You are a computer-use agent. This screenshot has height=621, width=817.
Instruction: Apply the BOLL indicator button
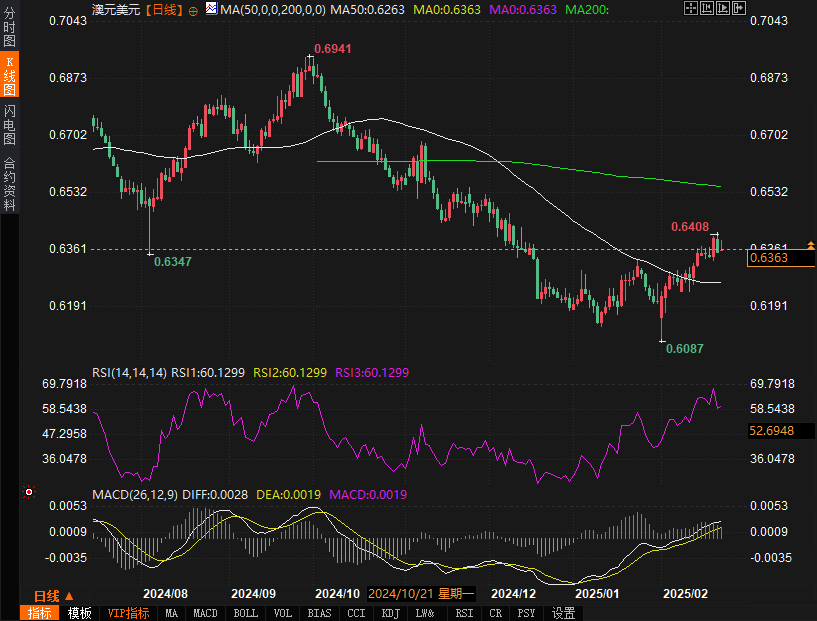pyautogui.click(x=245, y=613)
